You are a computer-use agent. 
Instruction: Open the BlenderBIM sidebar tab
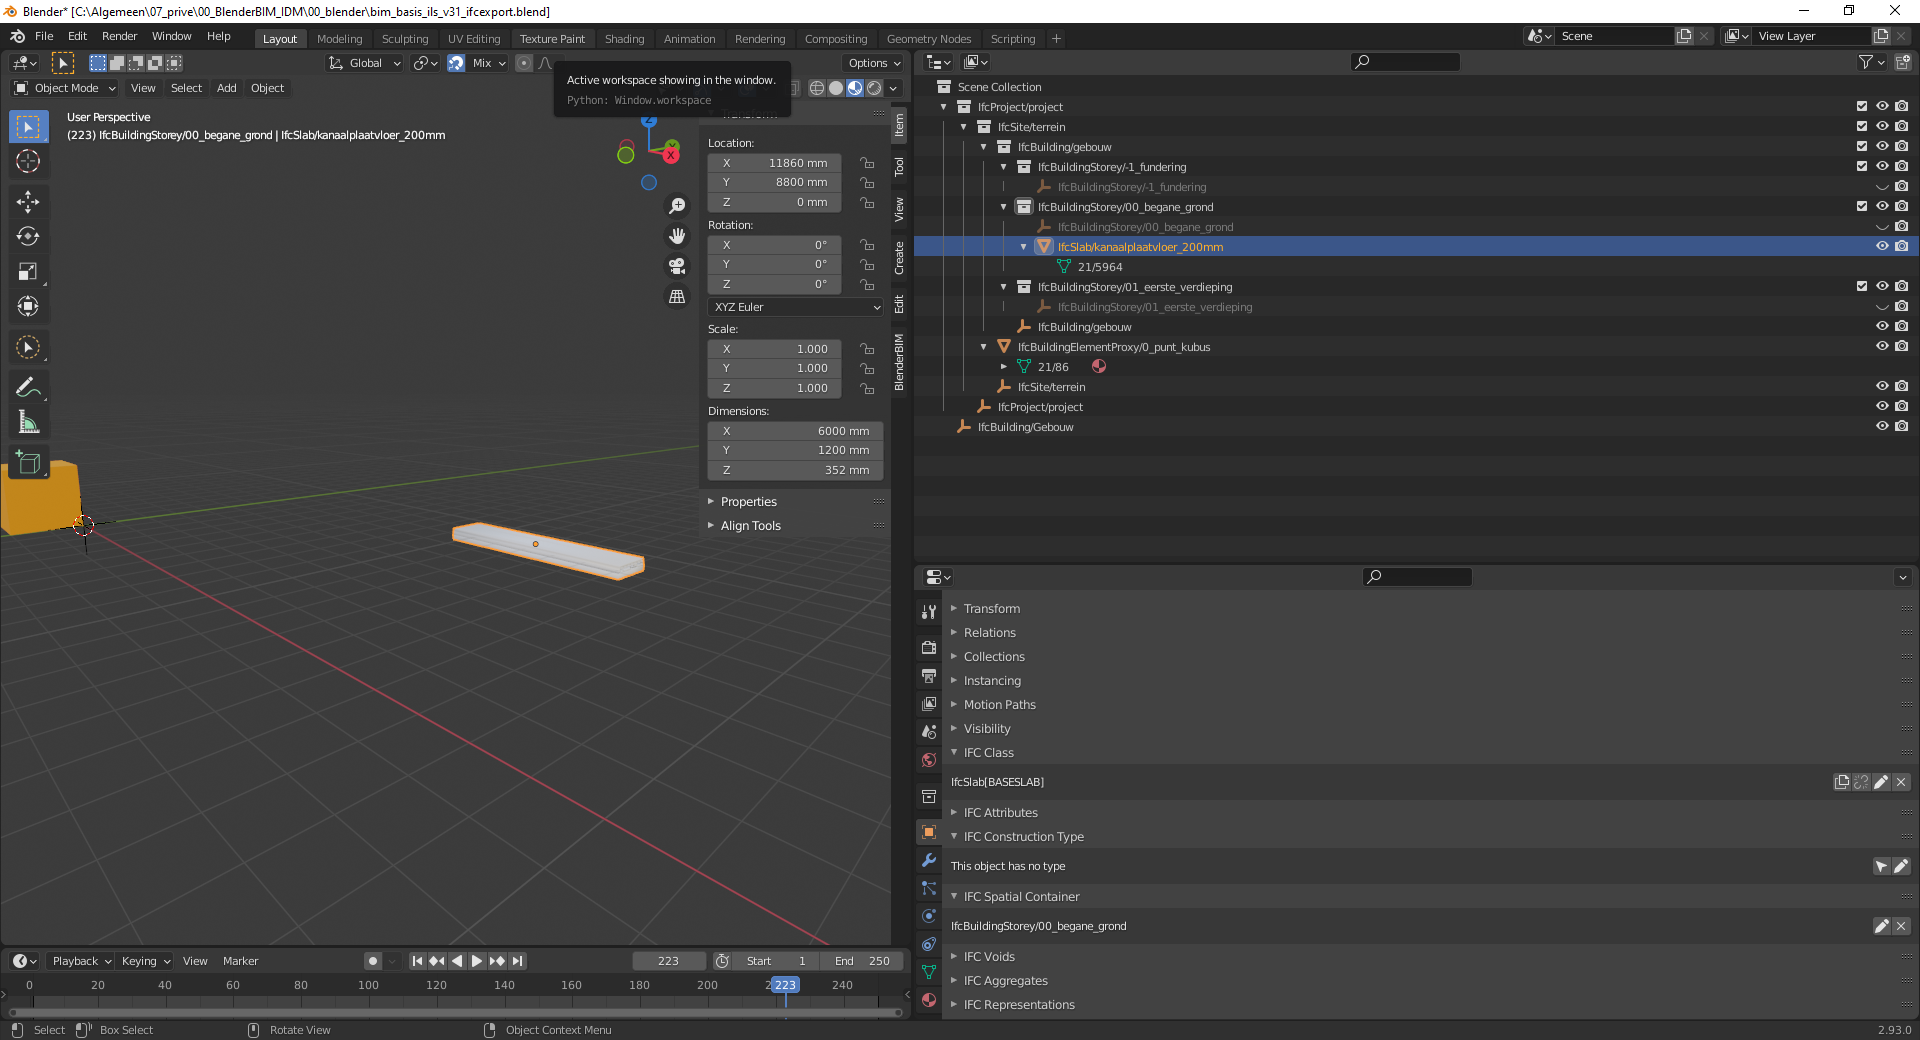click(899, 361)
